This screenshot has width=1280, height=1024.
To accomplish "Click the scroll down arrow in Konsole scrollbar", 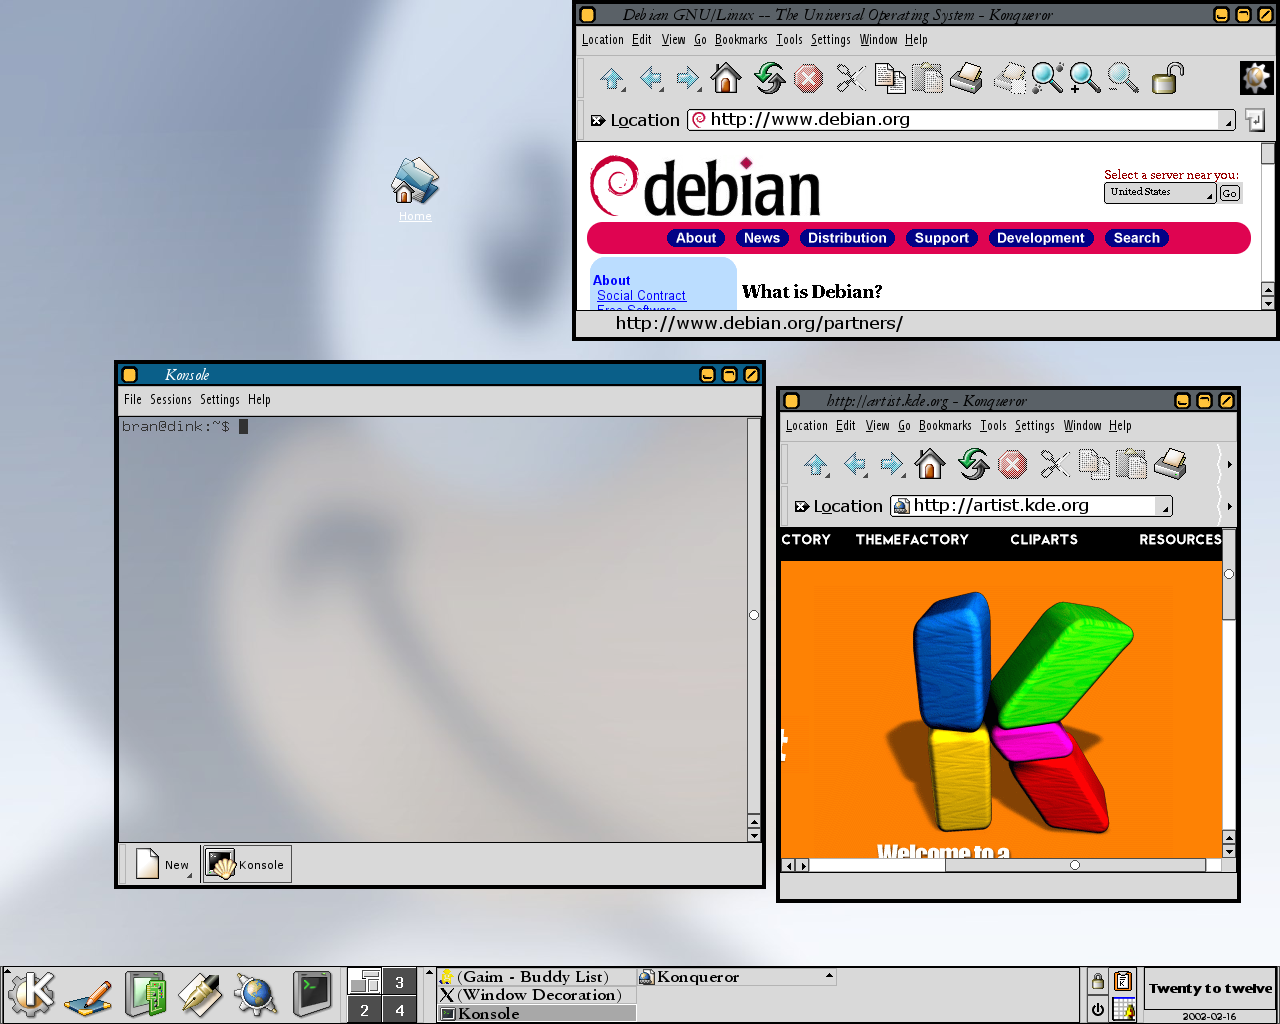I will click(x=754, y=836).
